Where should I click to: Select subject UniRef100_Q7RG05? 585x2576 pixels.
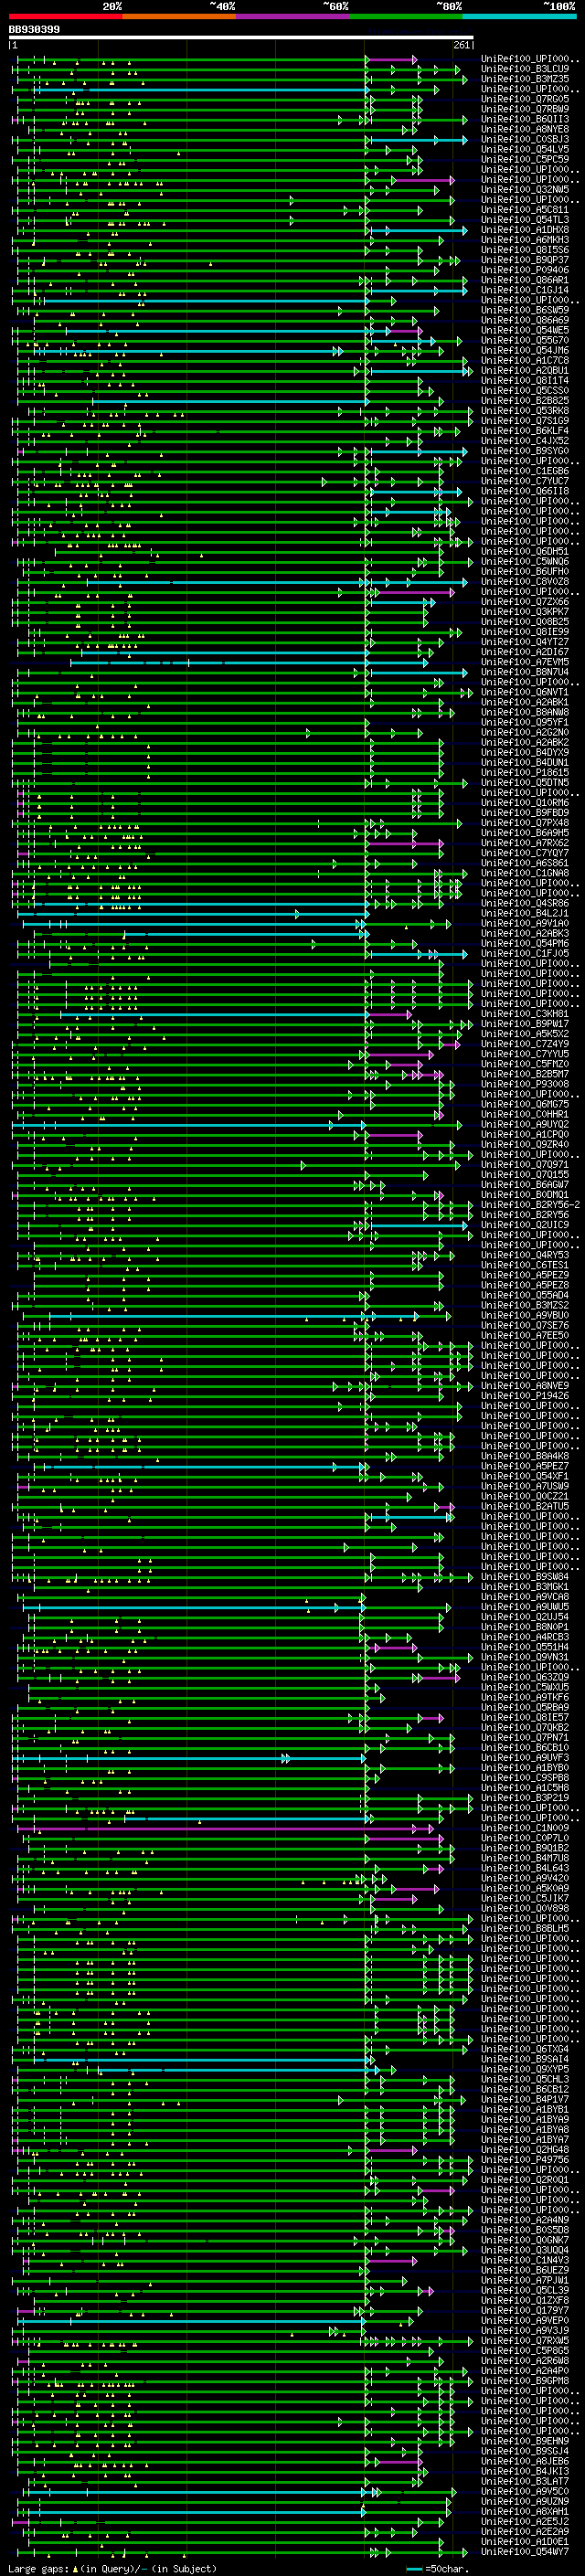pyautogui.click(x=524, y=99)
